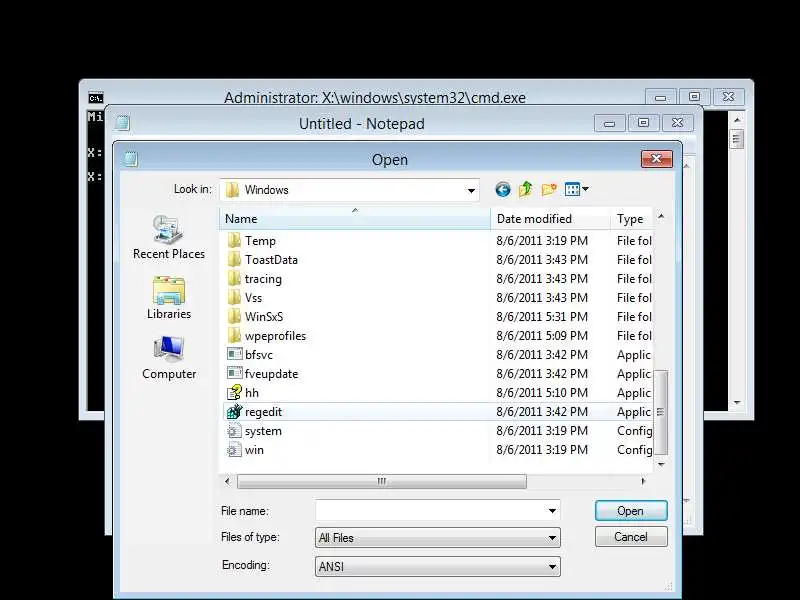The width and height of the screenshot is (800, 600).
Task: Select the Temp folder icon
Action: [x=234, y=240]
